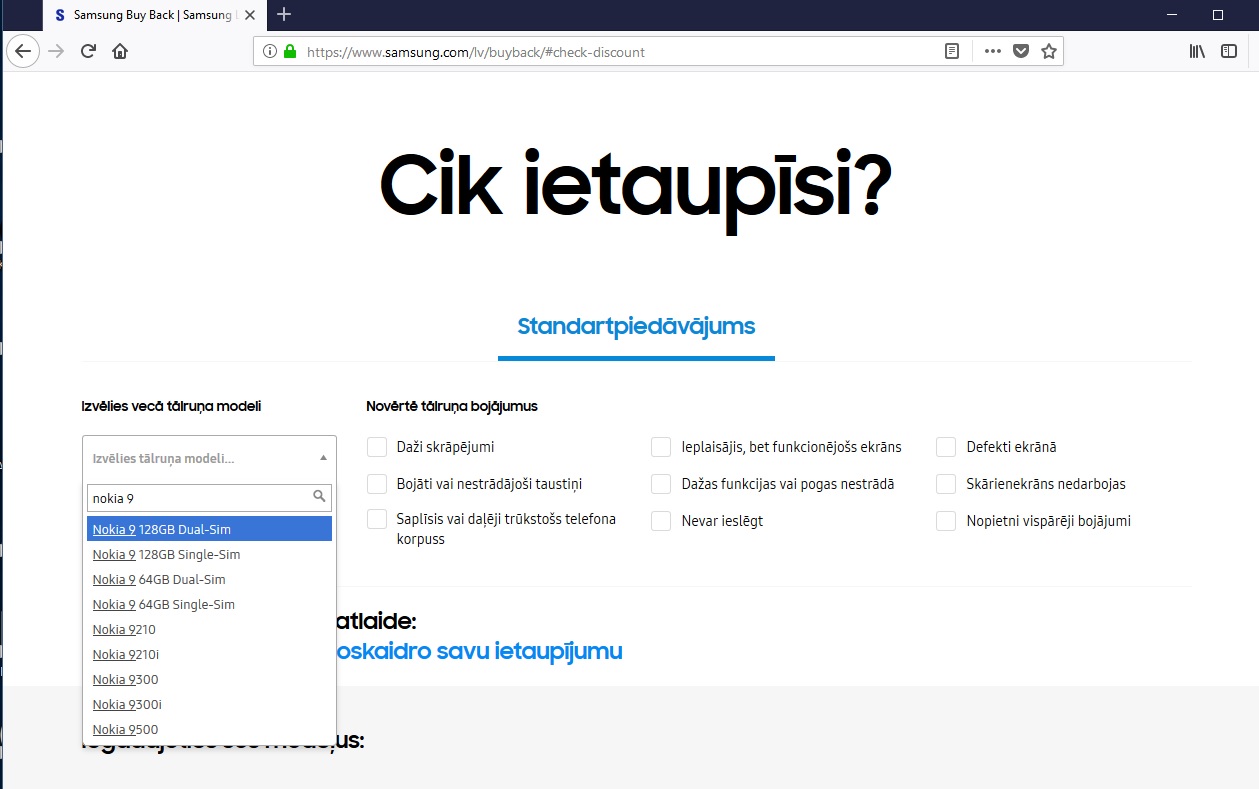Click the green secure padlock icon
Viewport: 1259px width, 789px height.
pos(290,51)
